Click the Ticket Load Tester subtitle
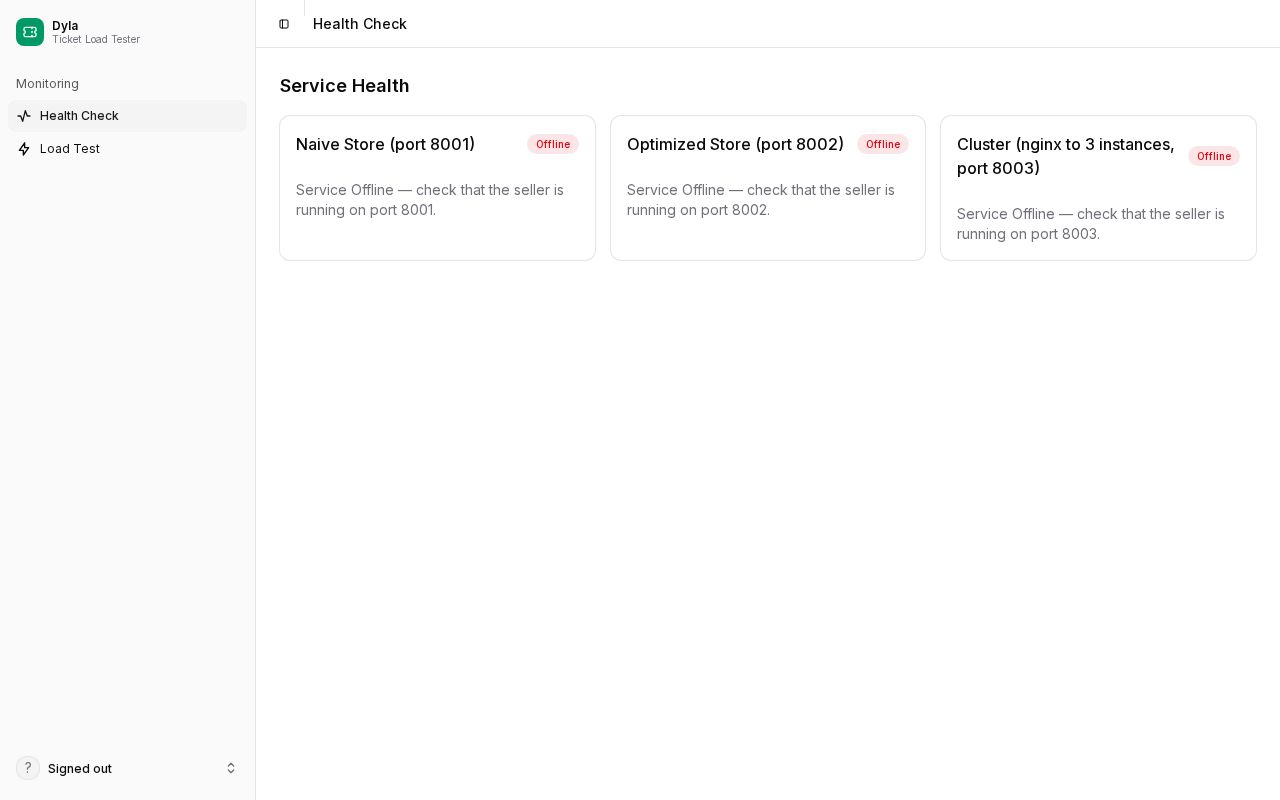The width and height of the screenshot is (1280, 800). [x=96, y=40]
